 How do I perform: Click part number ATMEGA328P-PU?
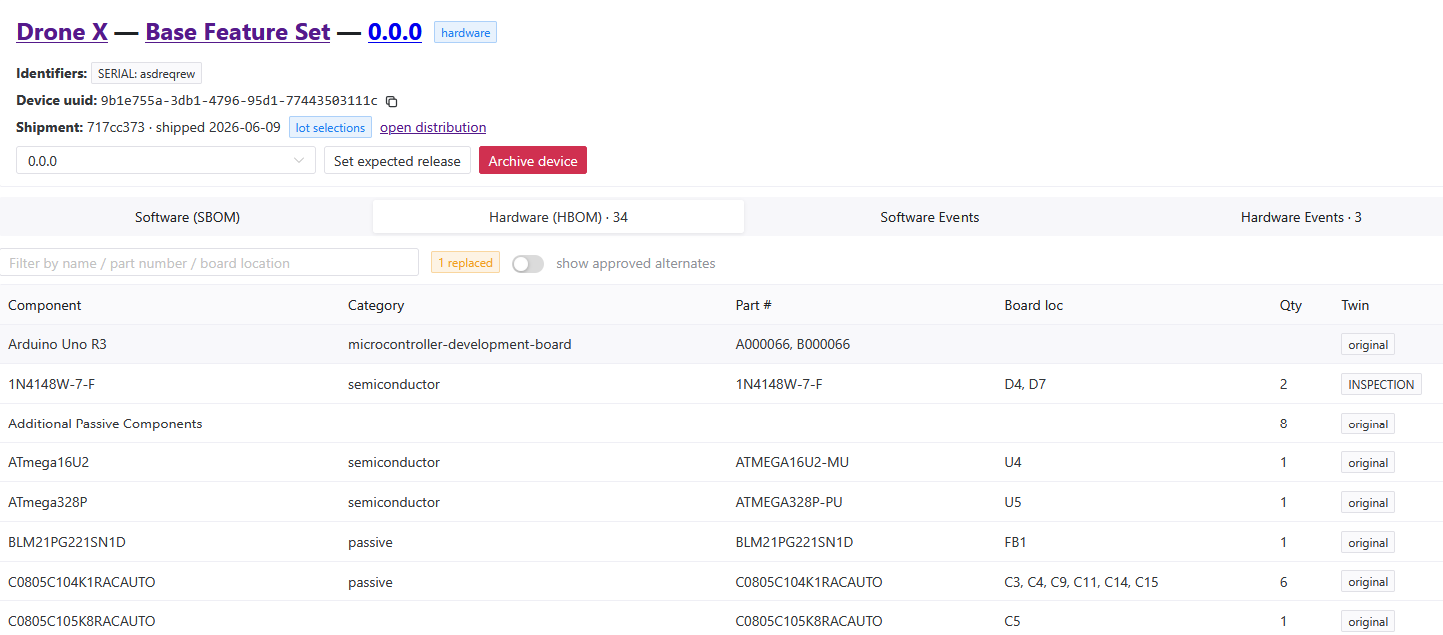pyautogui.click(x=791, y=502)
